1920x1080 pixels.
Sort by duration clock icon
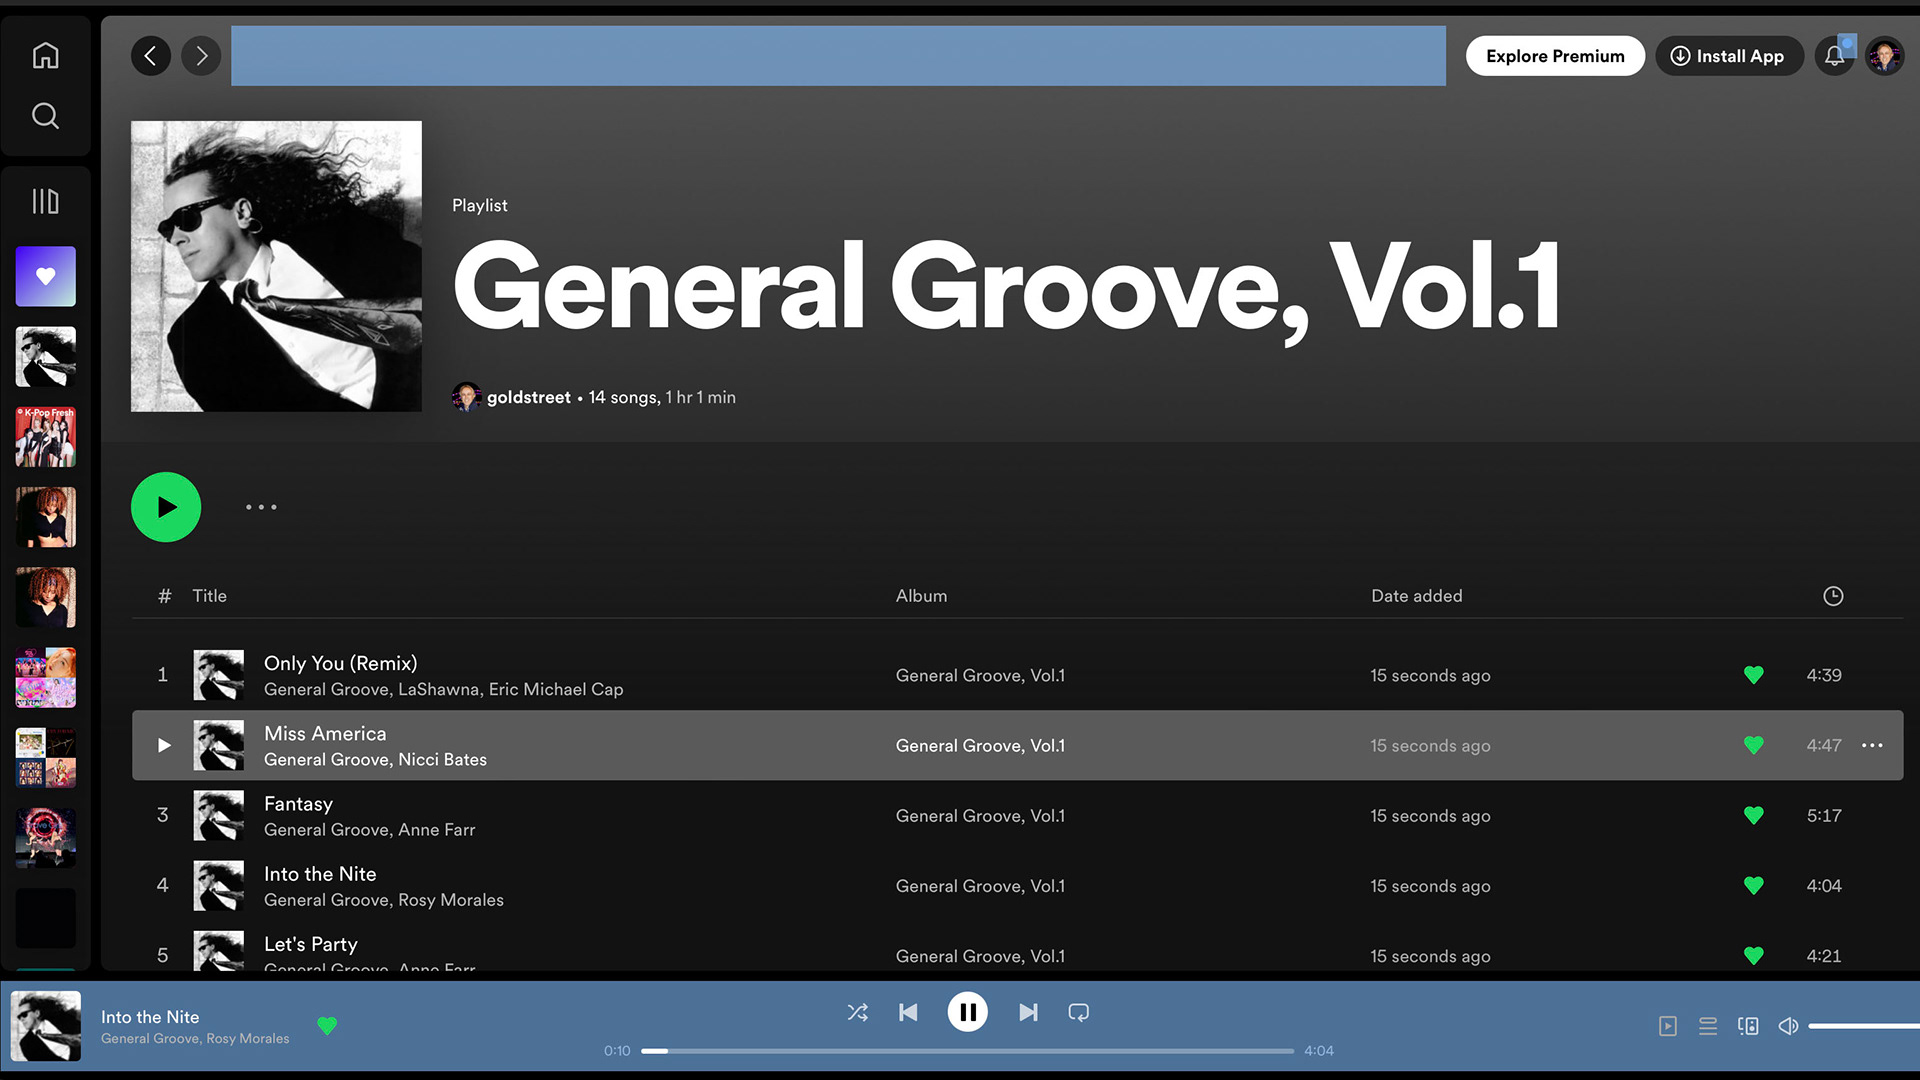point(1833,596)
